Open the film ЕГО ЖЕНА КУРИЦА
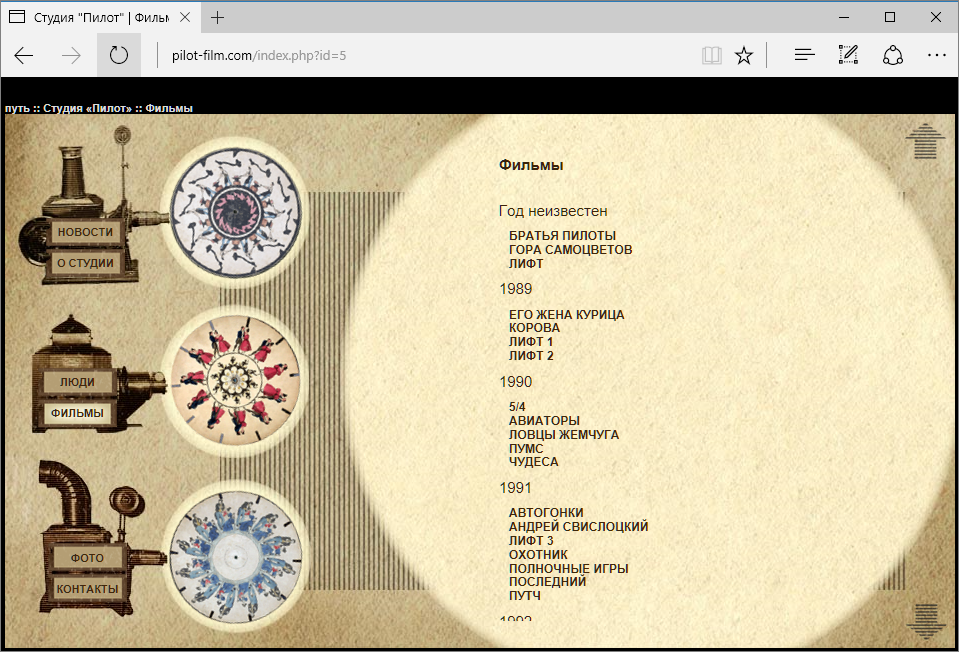Viewport: 959px width, 652px height. 566,315
